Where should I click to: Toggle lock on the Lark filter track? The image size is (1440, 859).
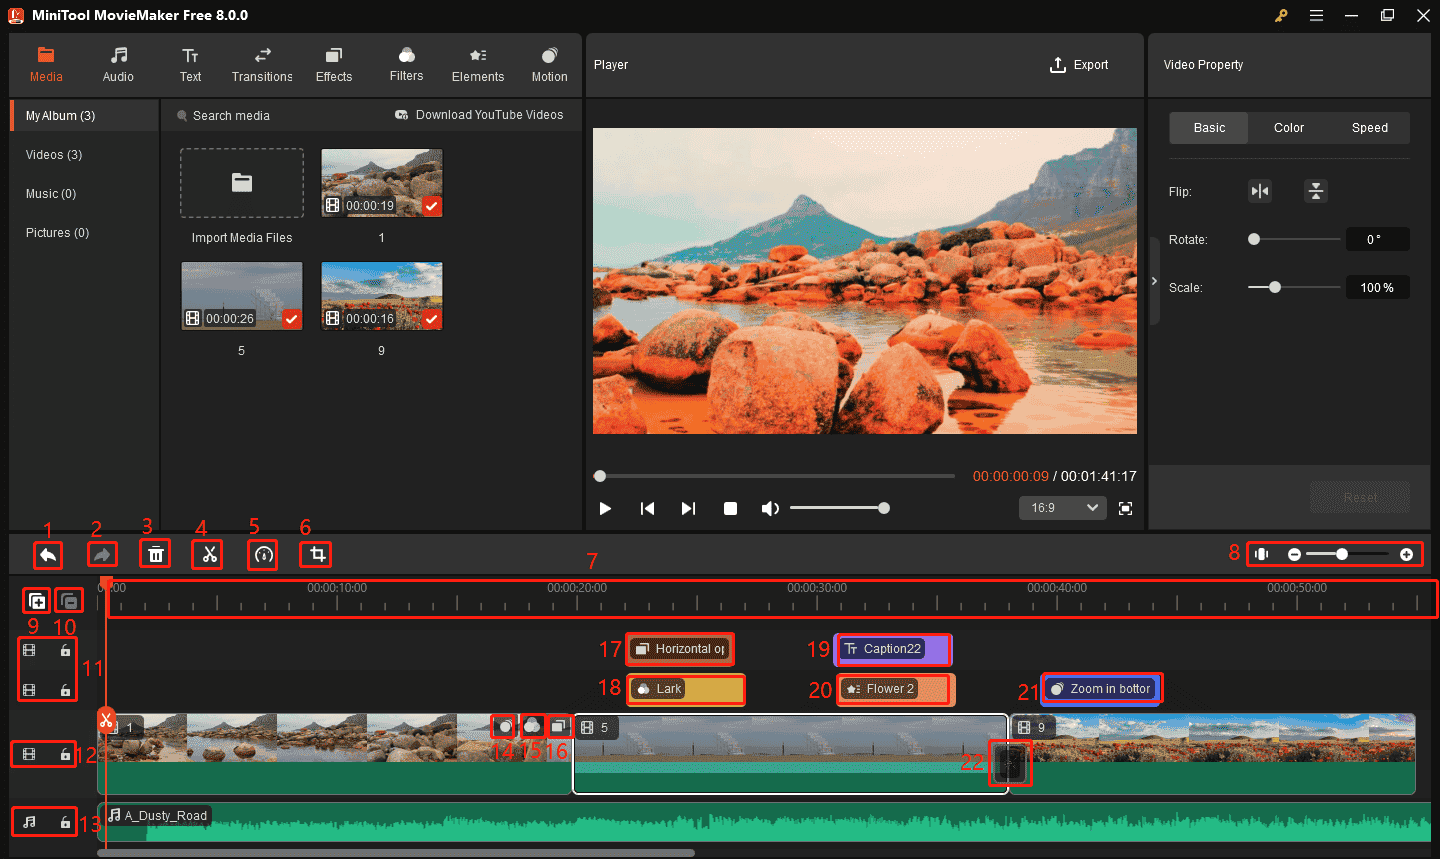tap(65, 690)
